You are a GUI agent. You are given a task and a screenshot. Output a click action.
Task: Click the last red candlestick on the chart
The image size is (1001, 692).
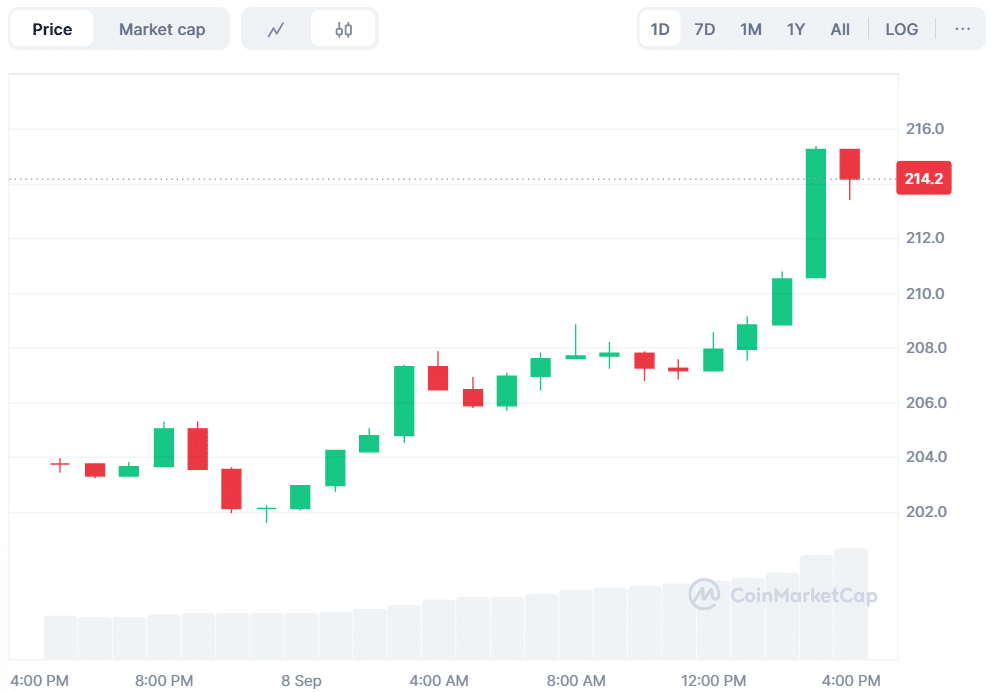[x=850, y=164]
